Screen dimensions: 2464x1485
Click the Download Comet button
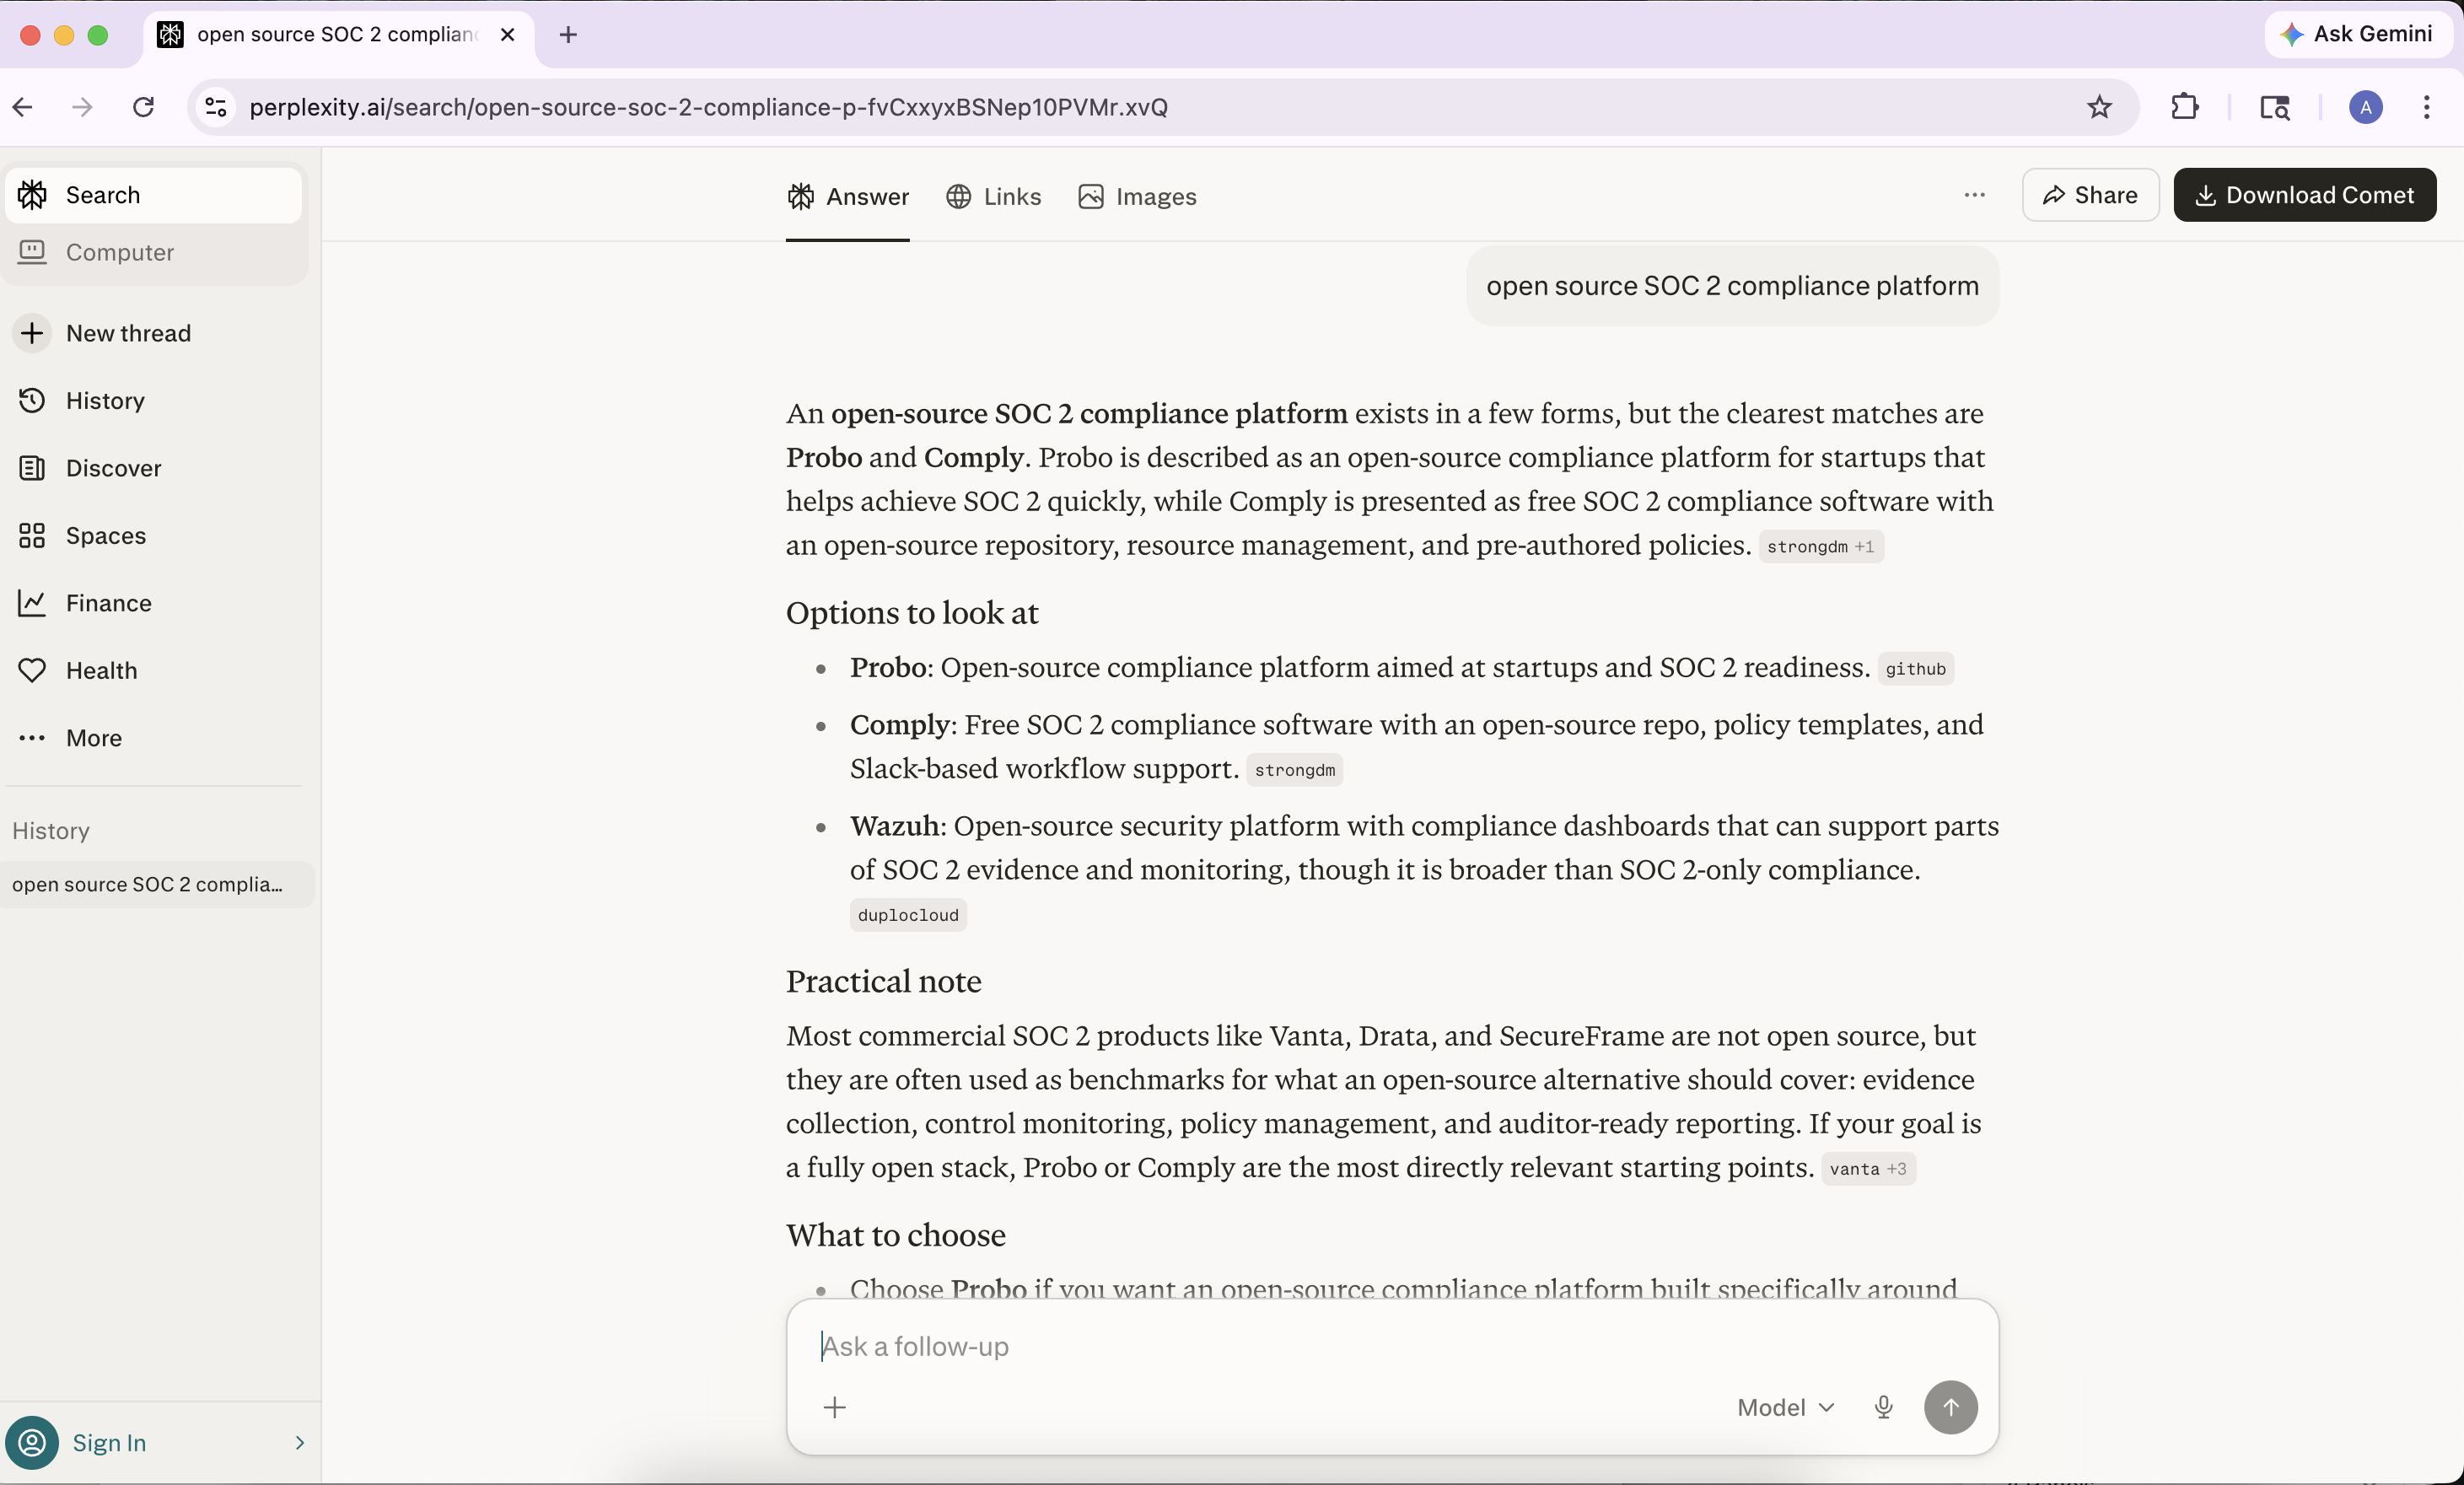[x=2304, y=195]
